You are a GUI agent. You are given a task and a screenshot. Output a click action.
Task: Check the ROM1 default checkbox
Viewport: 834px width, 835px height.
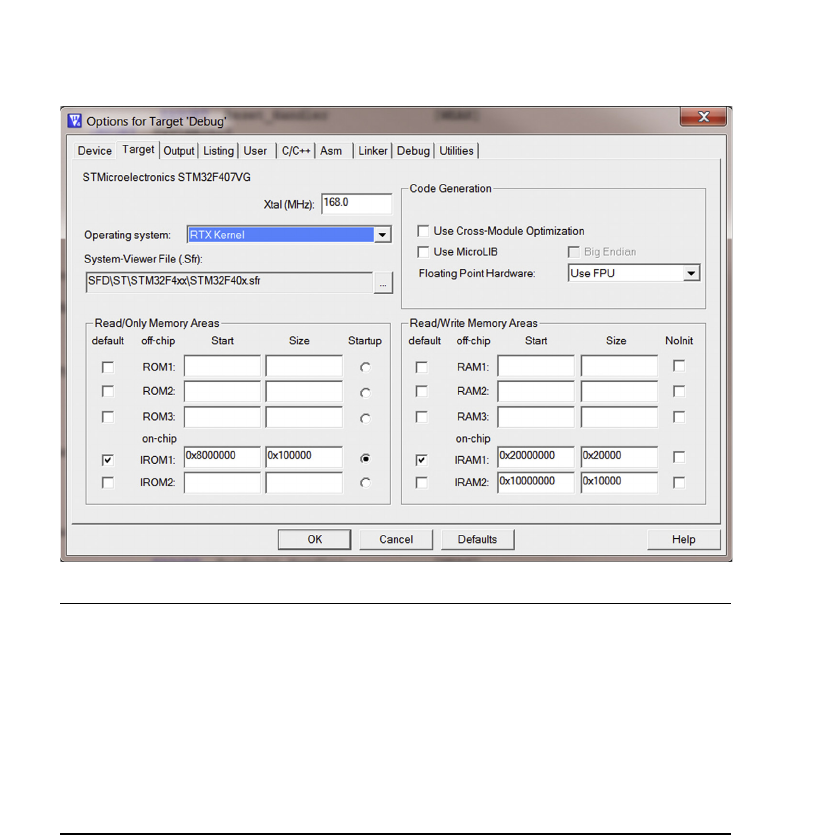click(108, 367)
